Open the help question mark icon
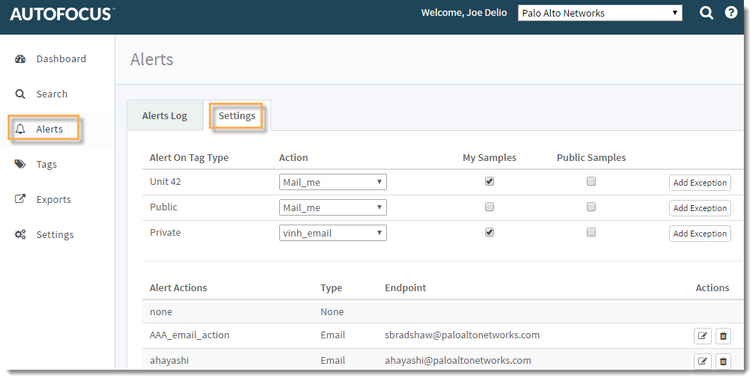The width and height of the screenshot is (755, 381). coord(731,13)
